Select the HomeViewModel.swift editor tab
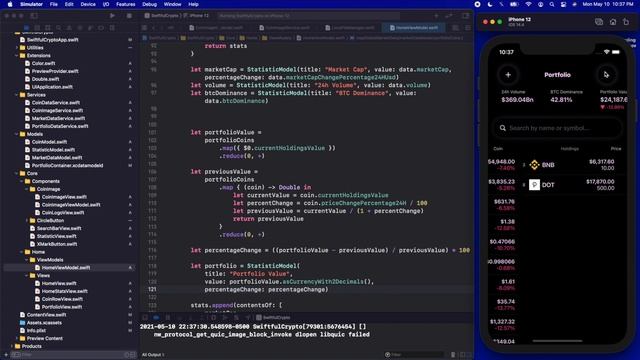The image size is (640, 360). [413, 28]
